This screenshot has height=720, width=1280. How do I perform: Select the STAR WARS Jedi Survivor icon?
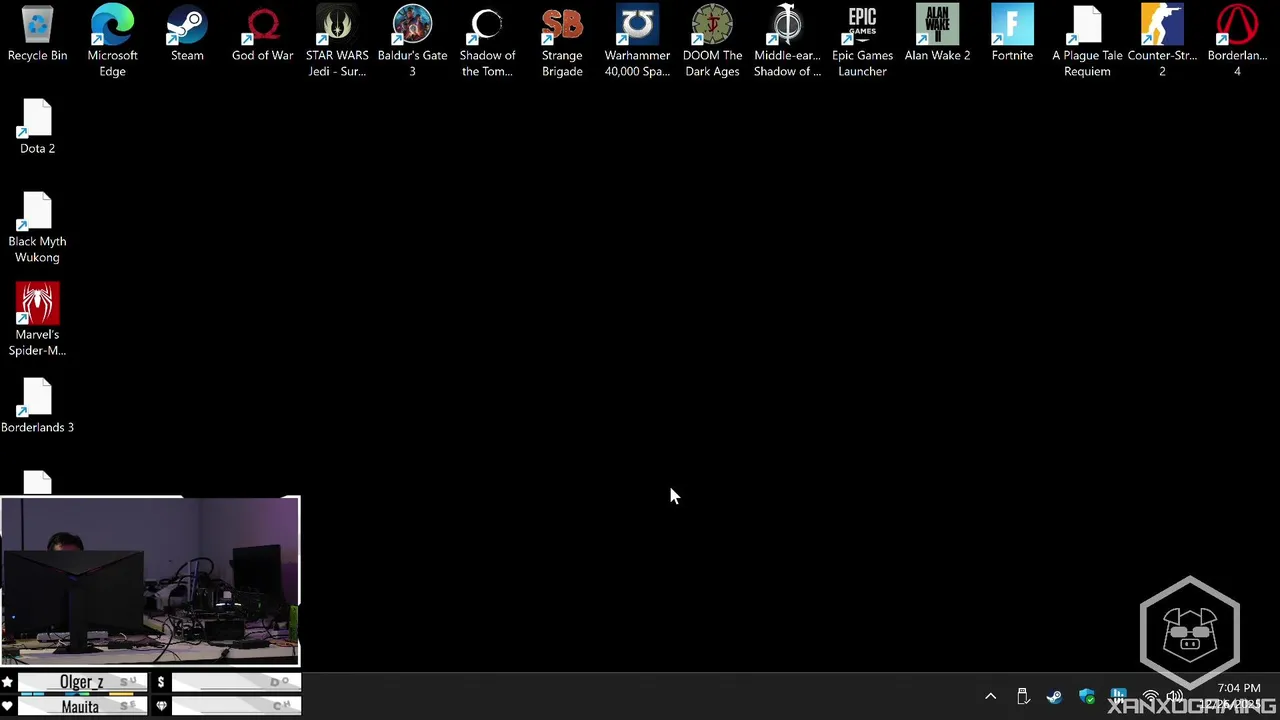click(337, 40)
